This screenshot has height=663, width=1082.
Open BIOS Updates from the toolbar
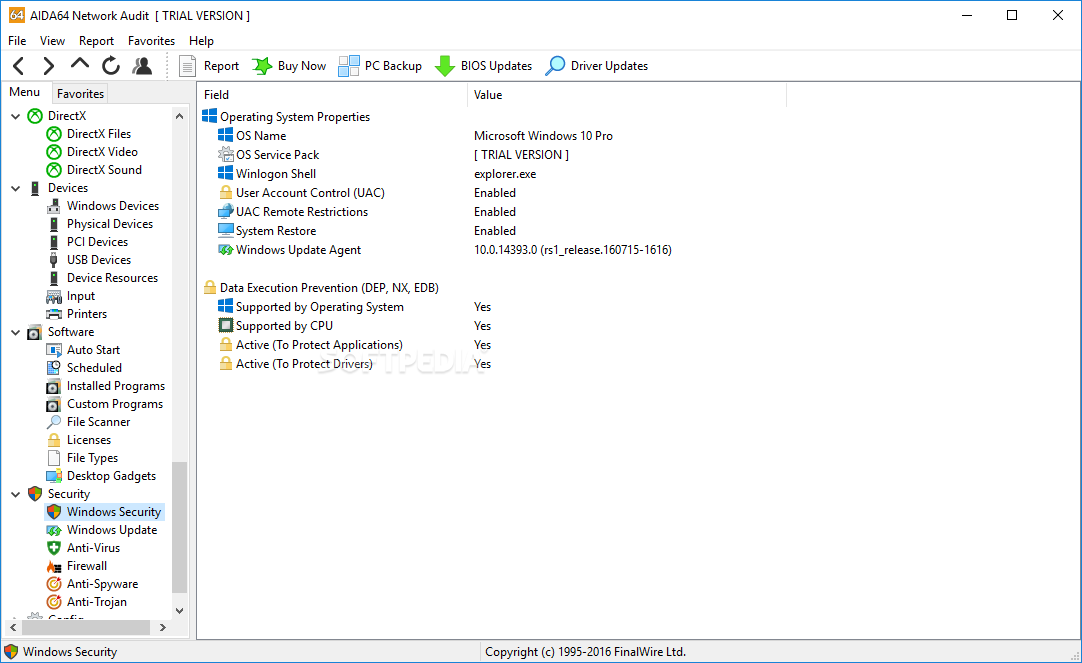pos(483,66)
